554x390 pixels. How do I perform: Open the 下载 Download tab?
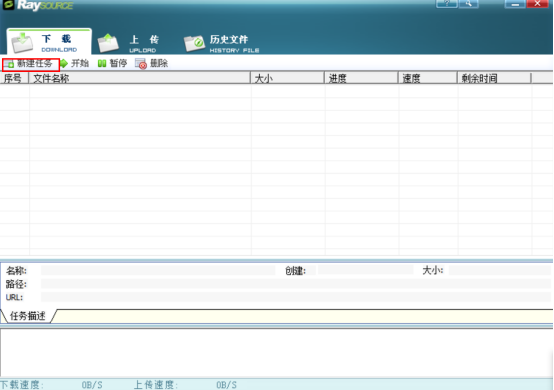pyautogui.click(x=49, y=42)
